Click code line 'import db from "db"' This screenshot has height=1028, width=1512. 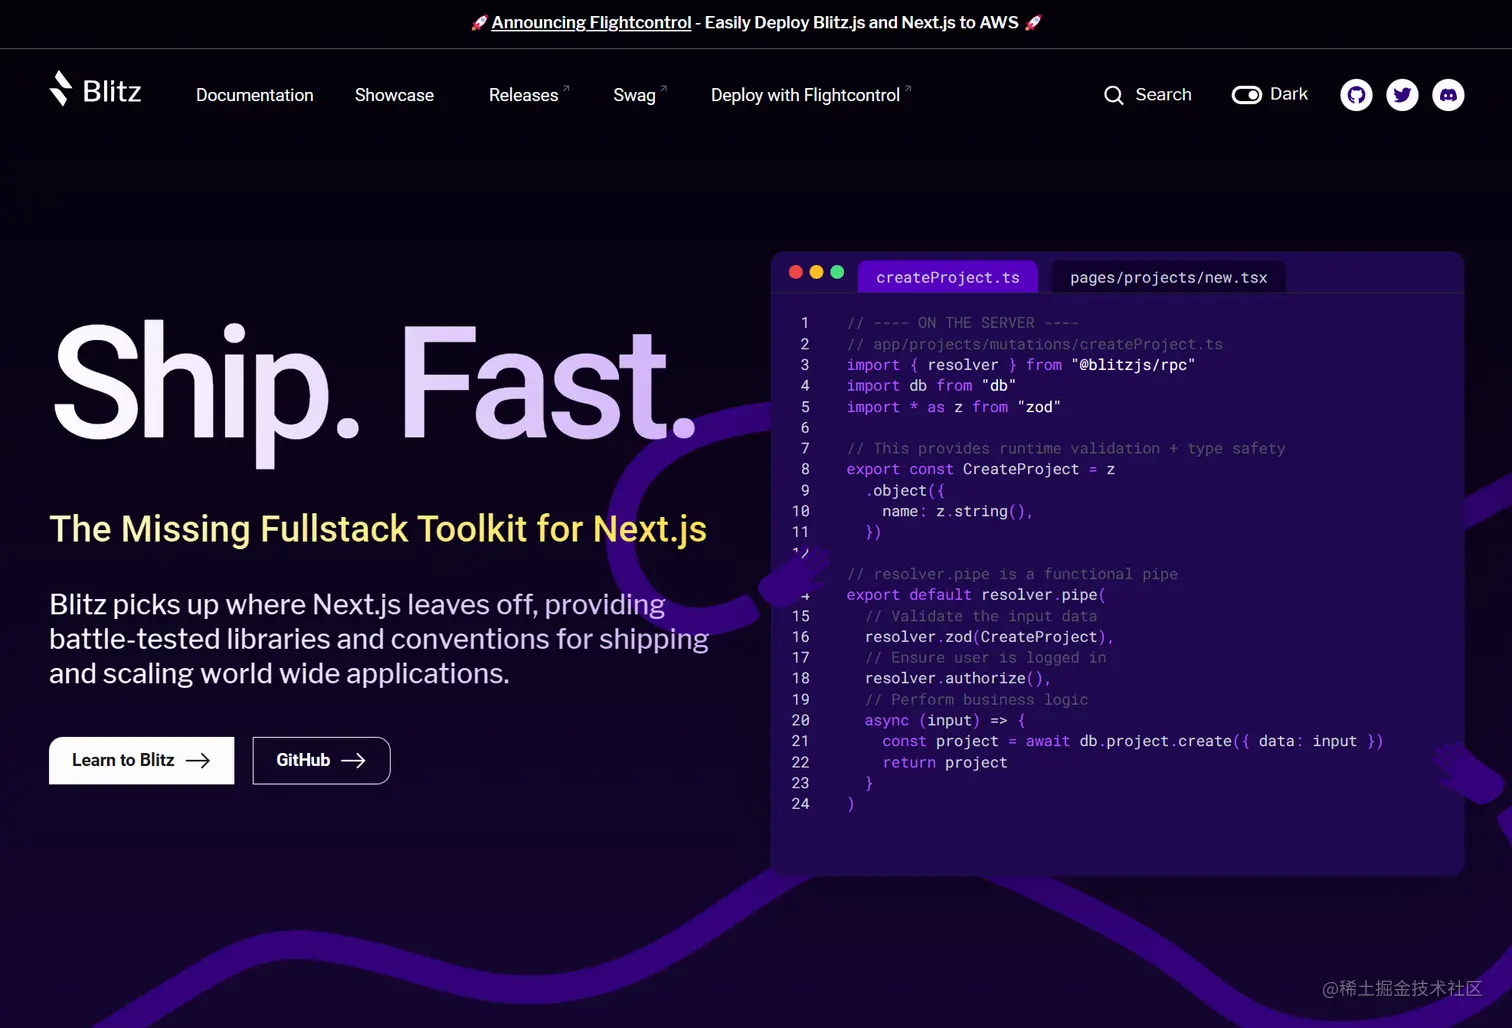pos(931,385)
